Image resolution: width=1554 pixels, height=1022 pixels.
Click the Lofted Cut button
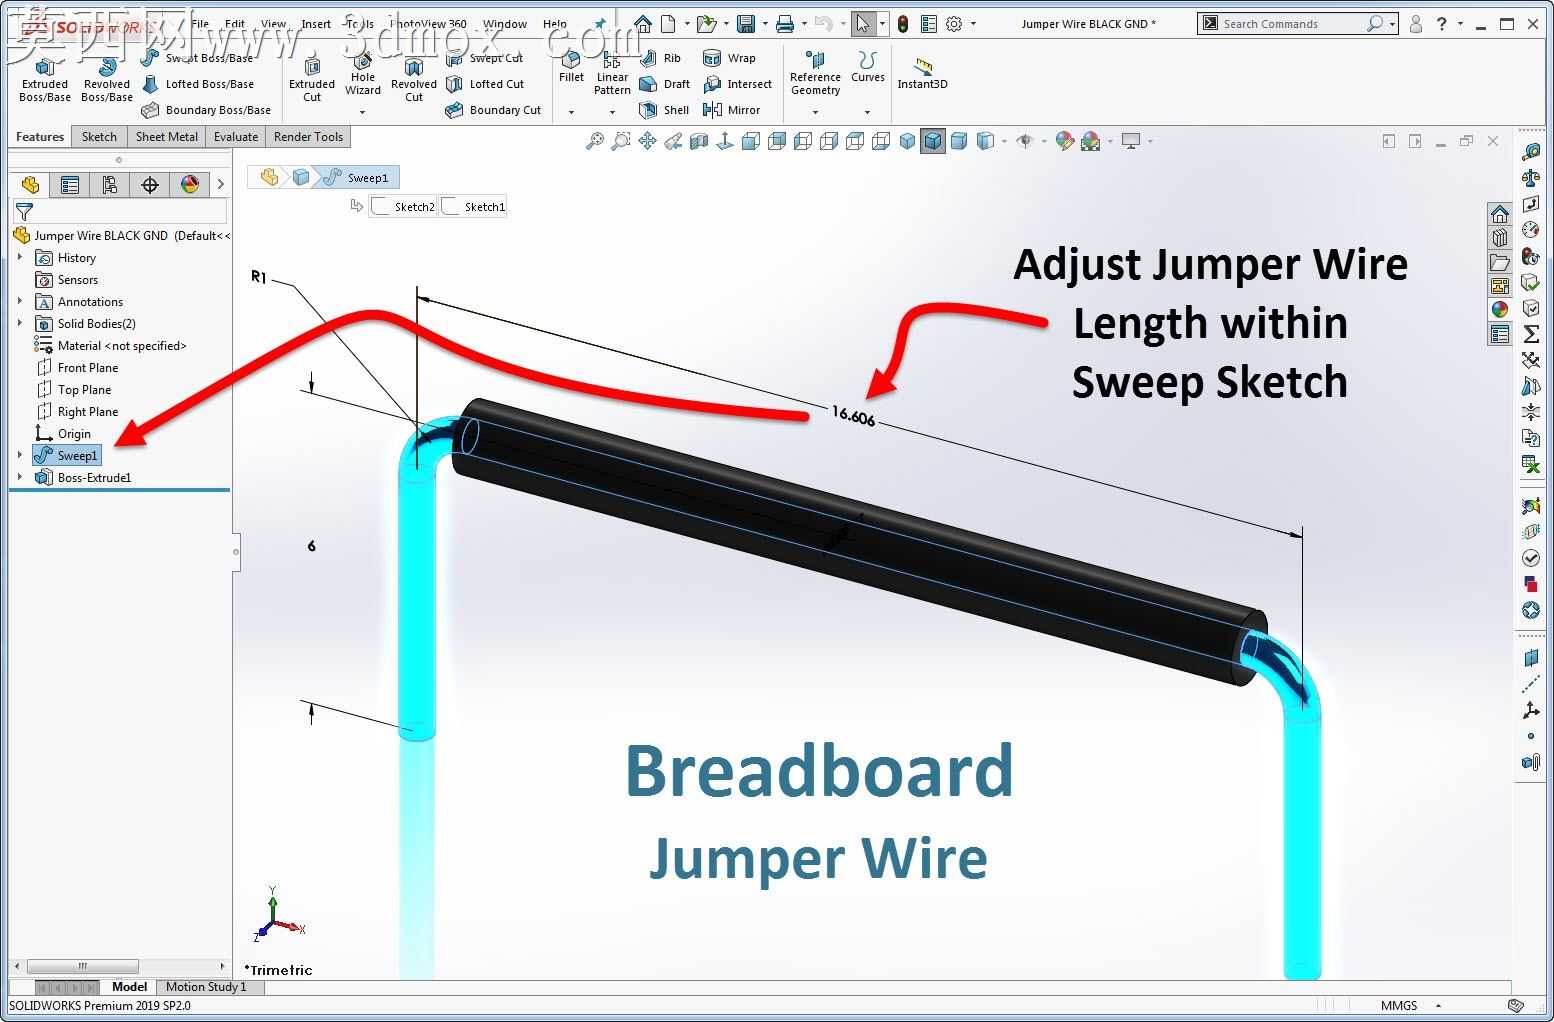tap(485, 84)
